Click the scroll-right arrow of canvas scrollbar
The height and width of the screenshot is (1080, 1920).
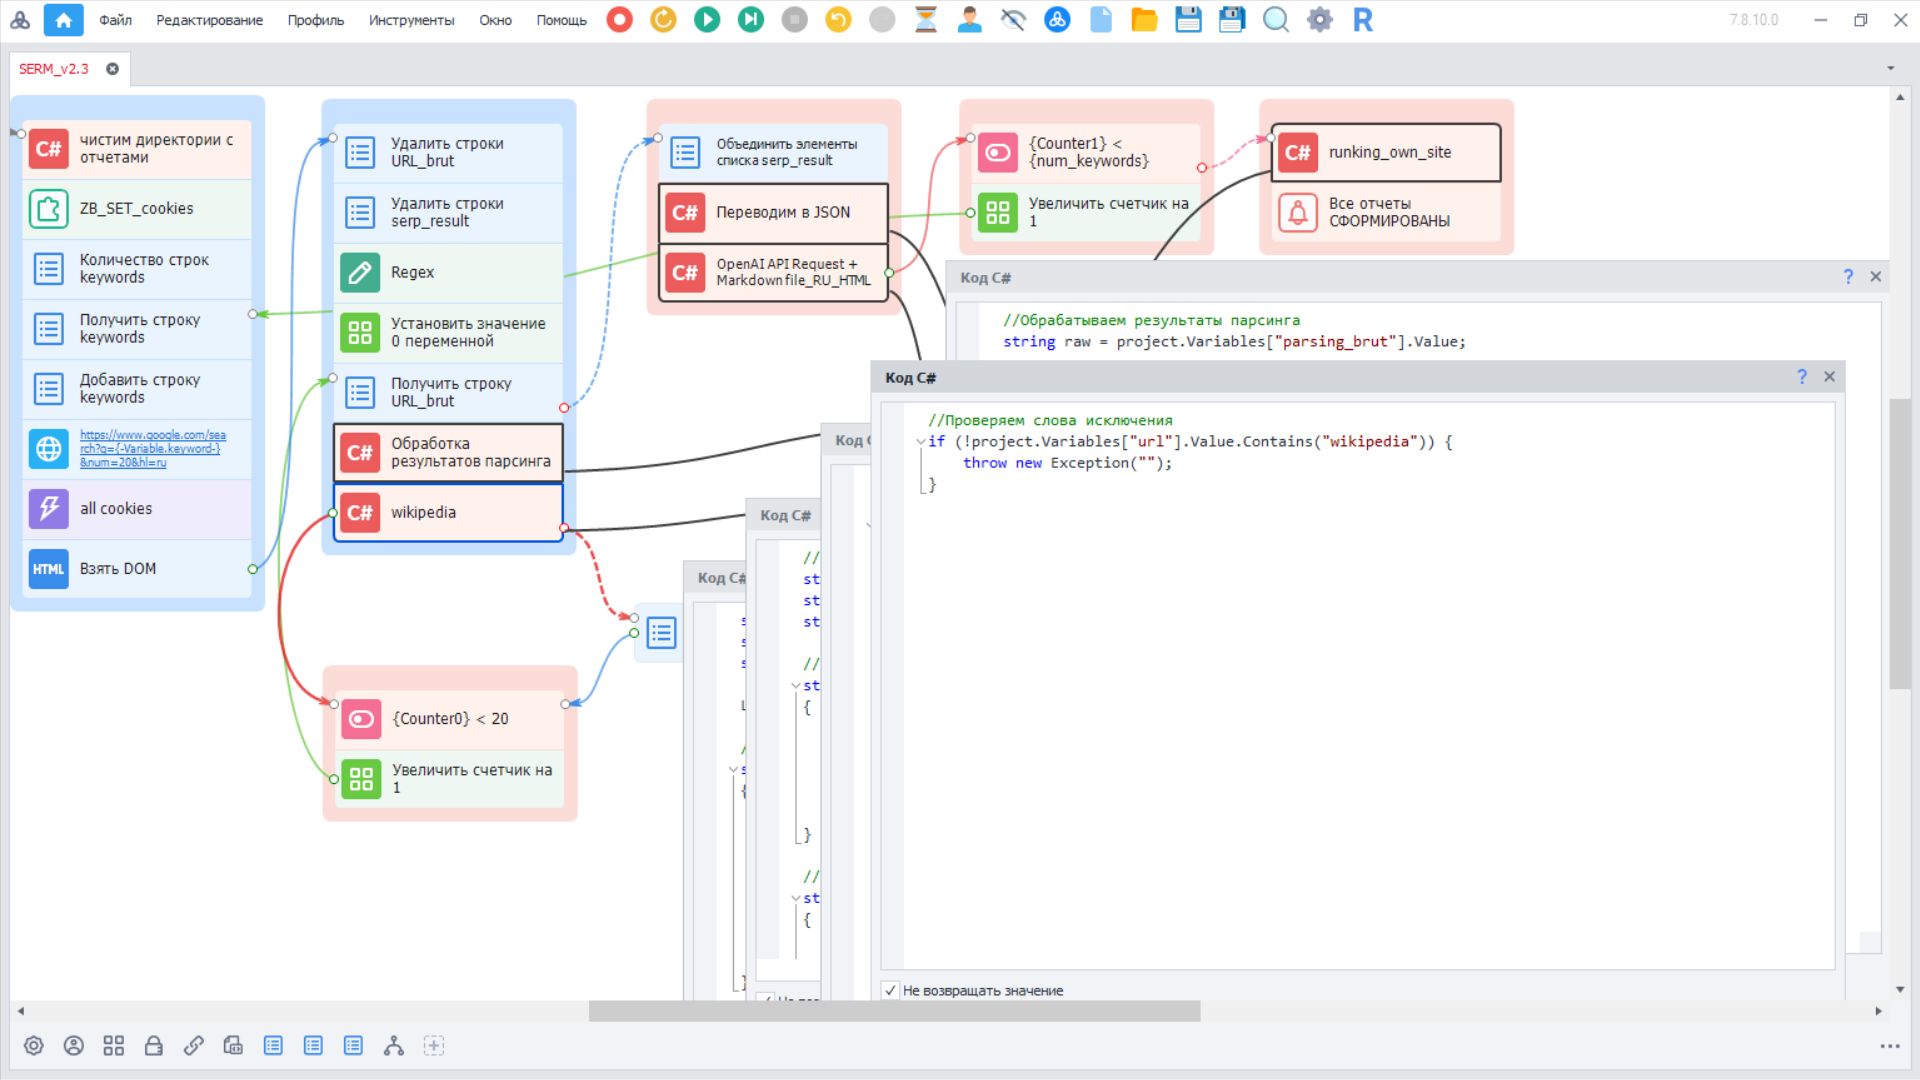tap(1878, 1012)
